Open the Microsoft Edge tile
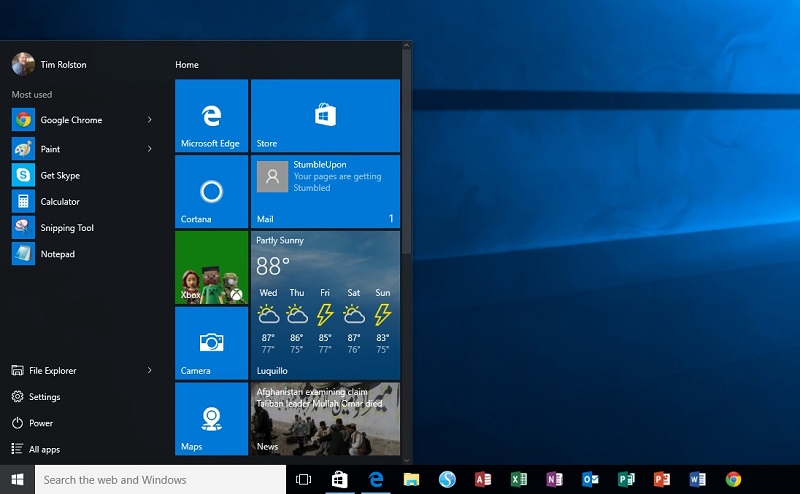 (211, 116)
